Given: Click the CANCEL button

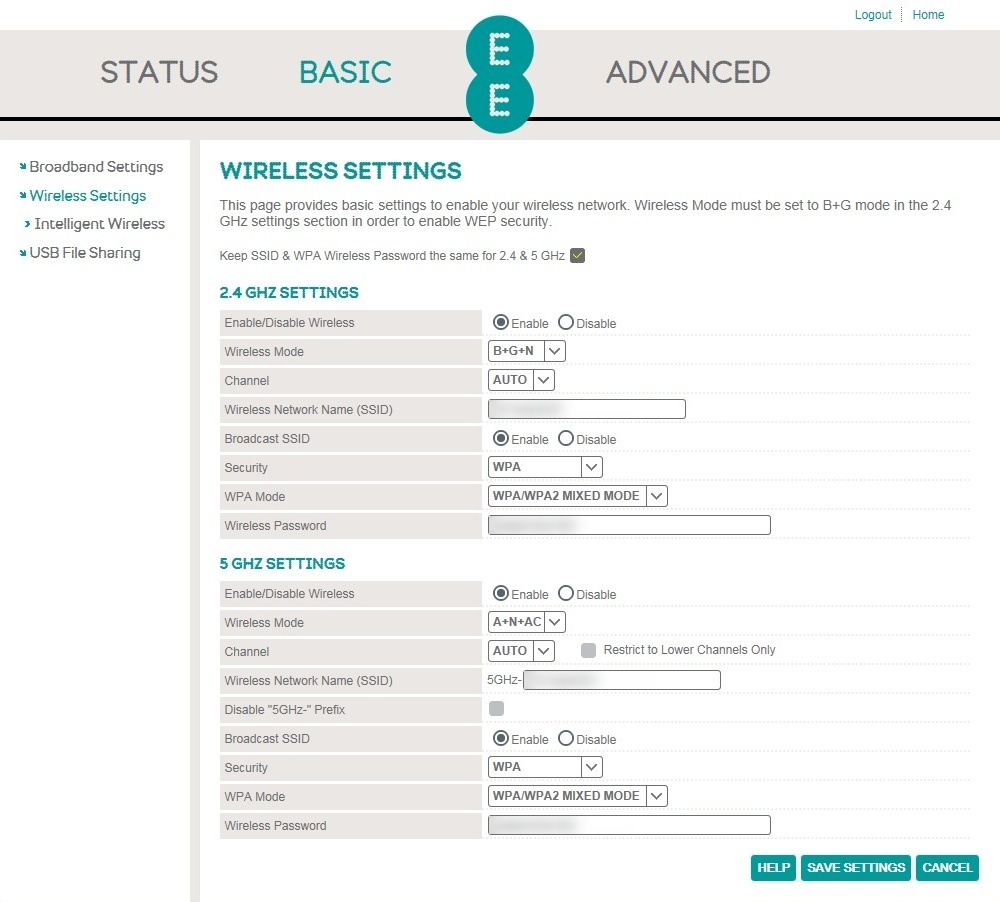Looking at the screenshot, I should click(x=946, y=867).
